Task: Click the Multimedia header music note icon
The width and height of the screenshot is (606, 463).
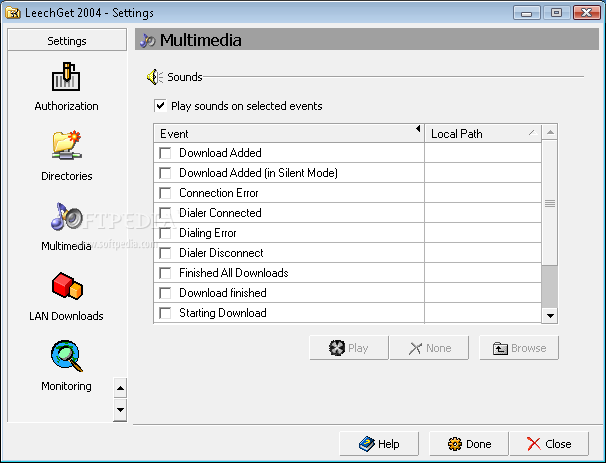Action: 147,40
